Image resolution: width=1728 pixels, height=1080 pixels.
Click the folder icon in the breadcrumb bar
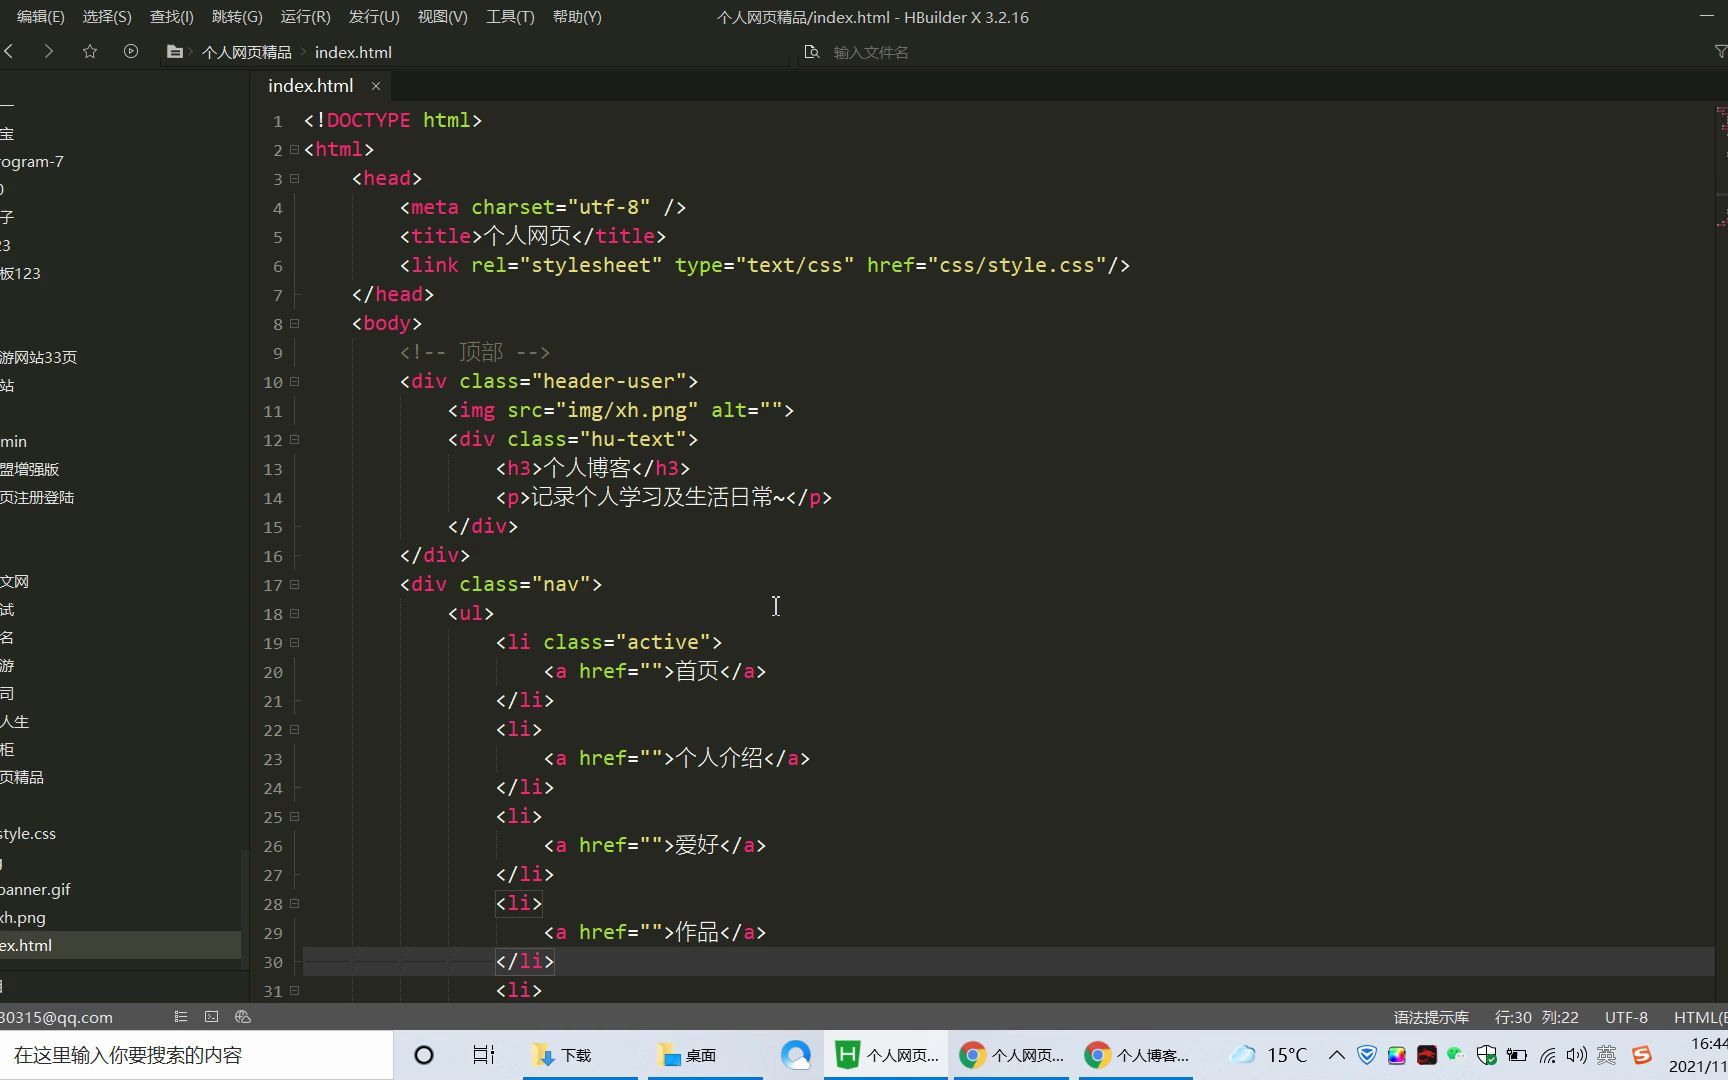pos(174,51)
